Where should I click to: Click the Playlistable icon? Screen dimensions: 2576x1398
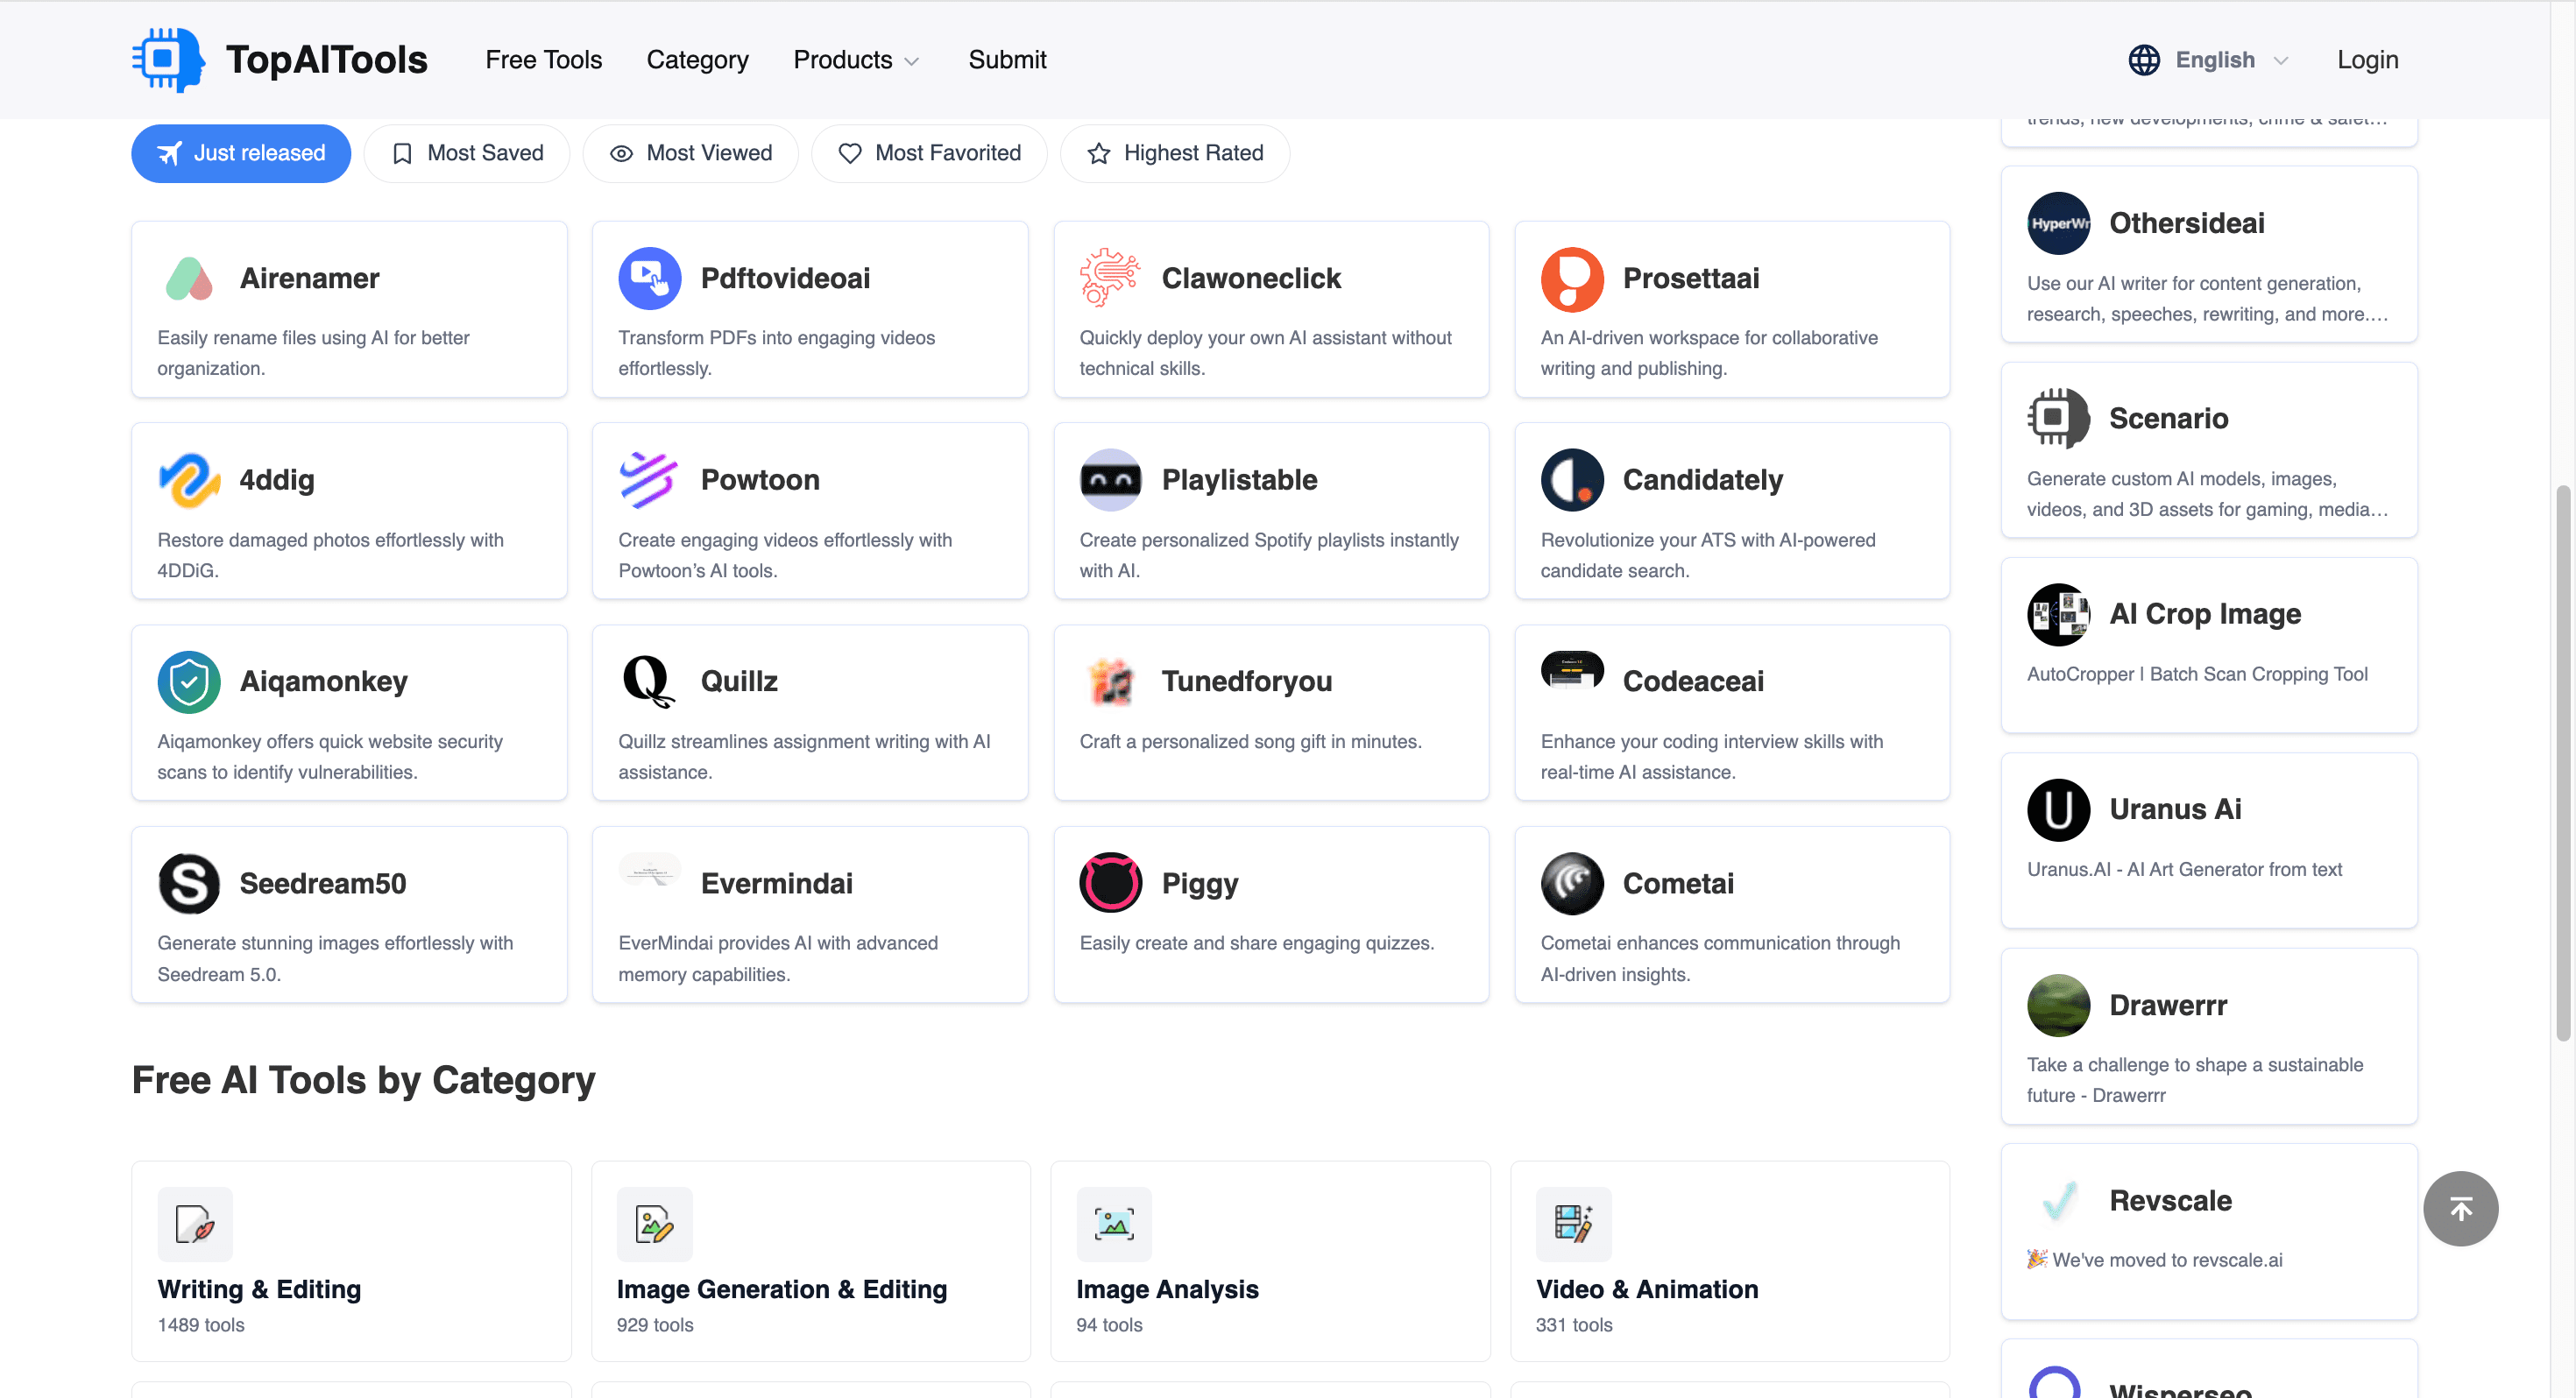pos(1111,480)
